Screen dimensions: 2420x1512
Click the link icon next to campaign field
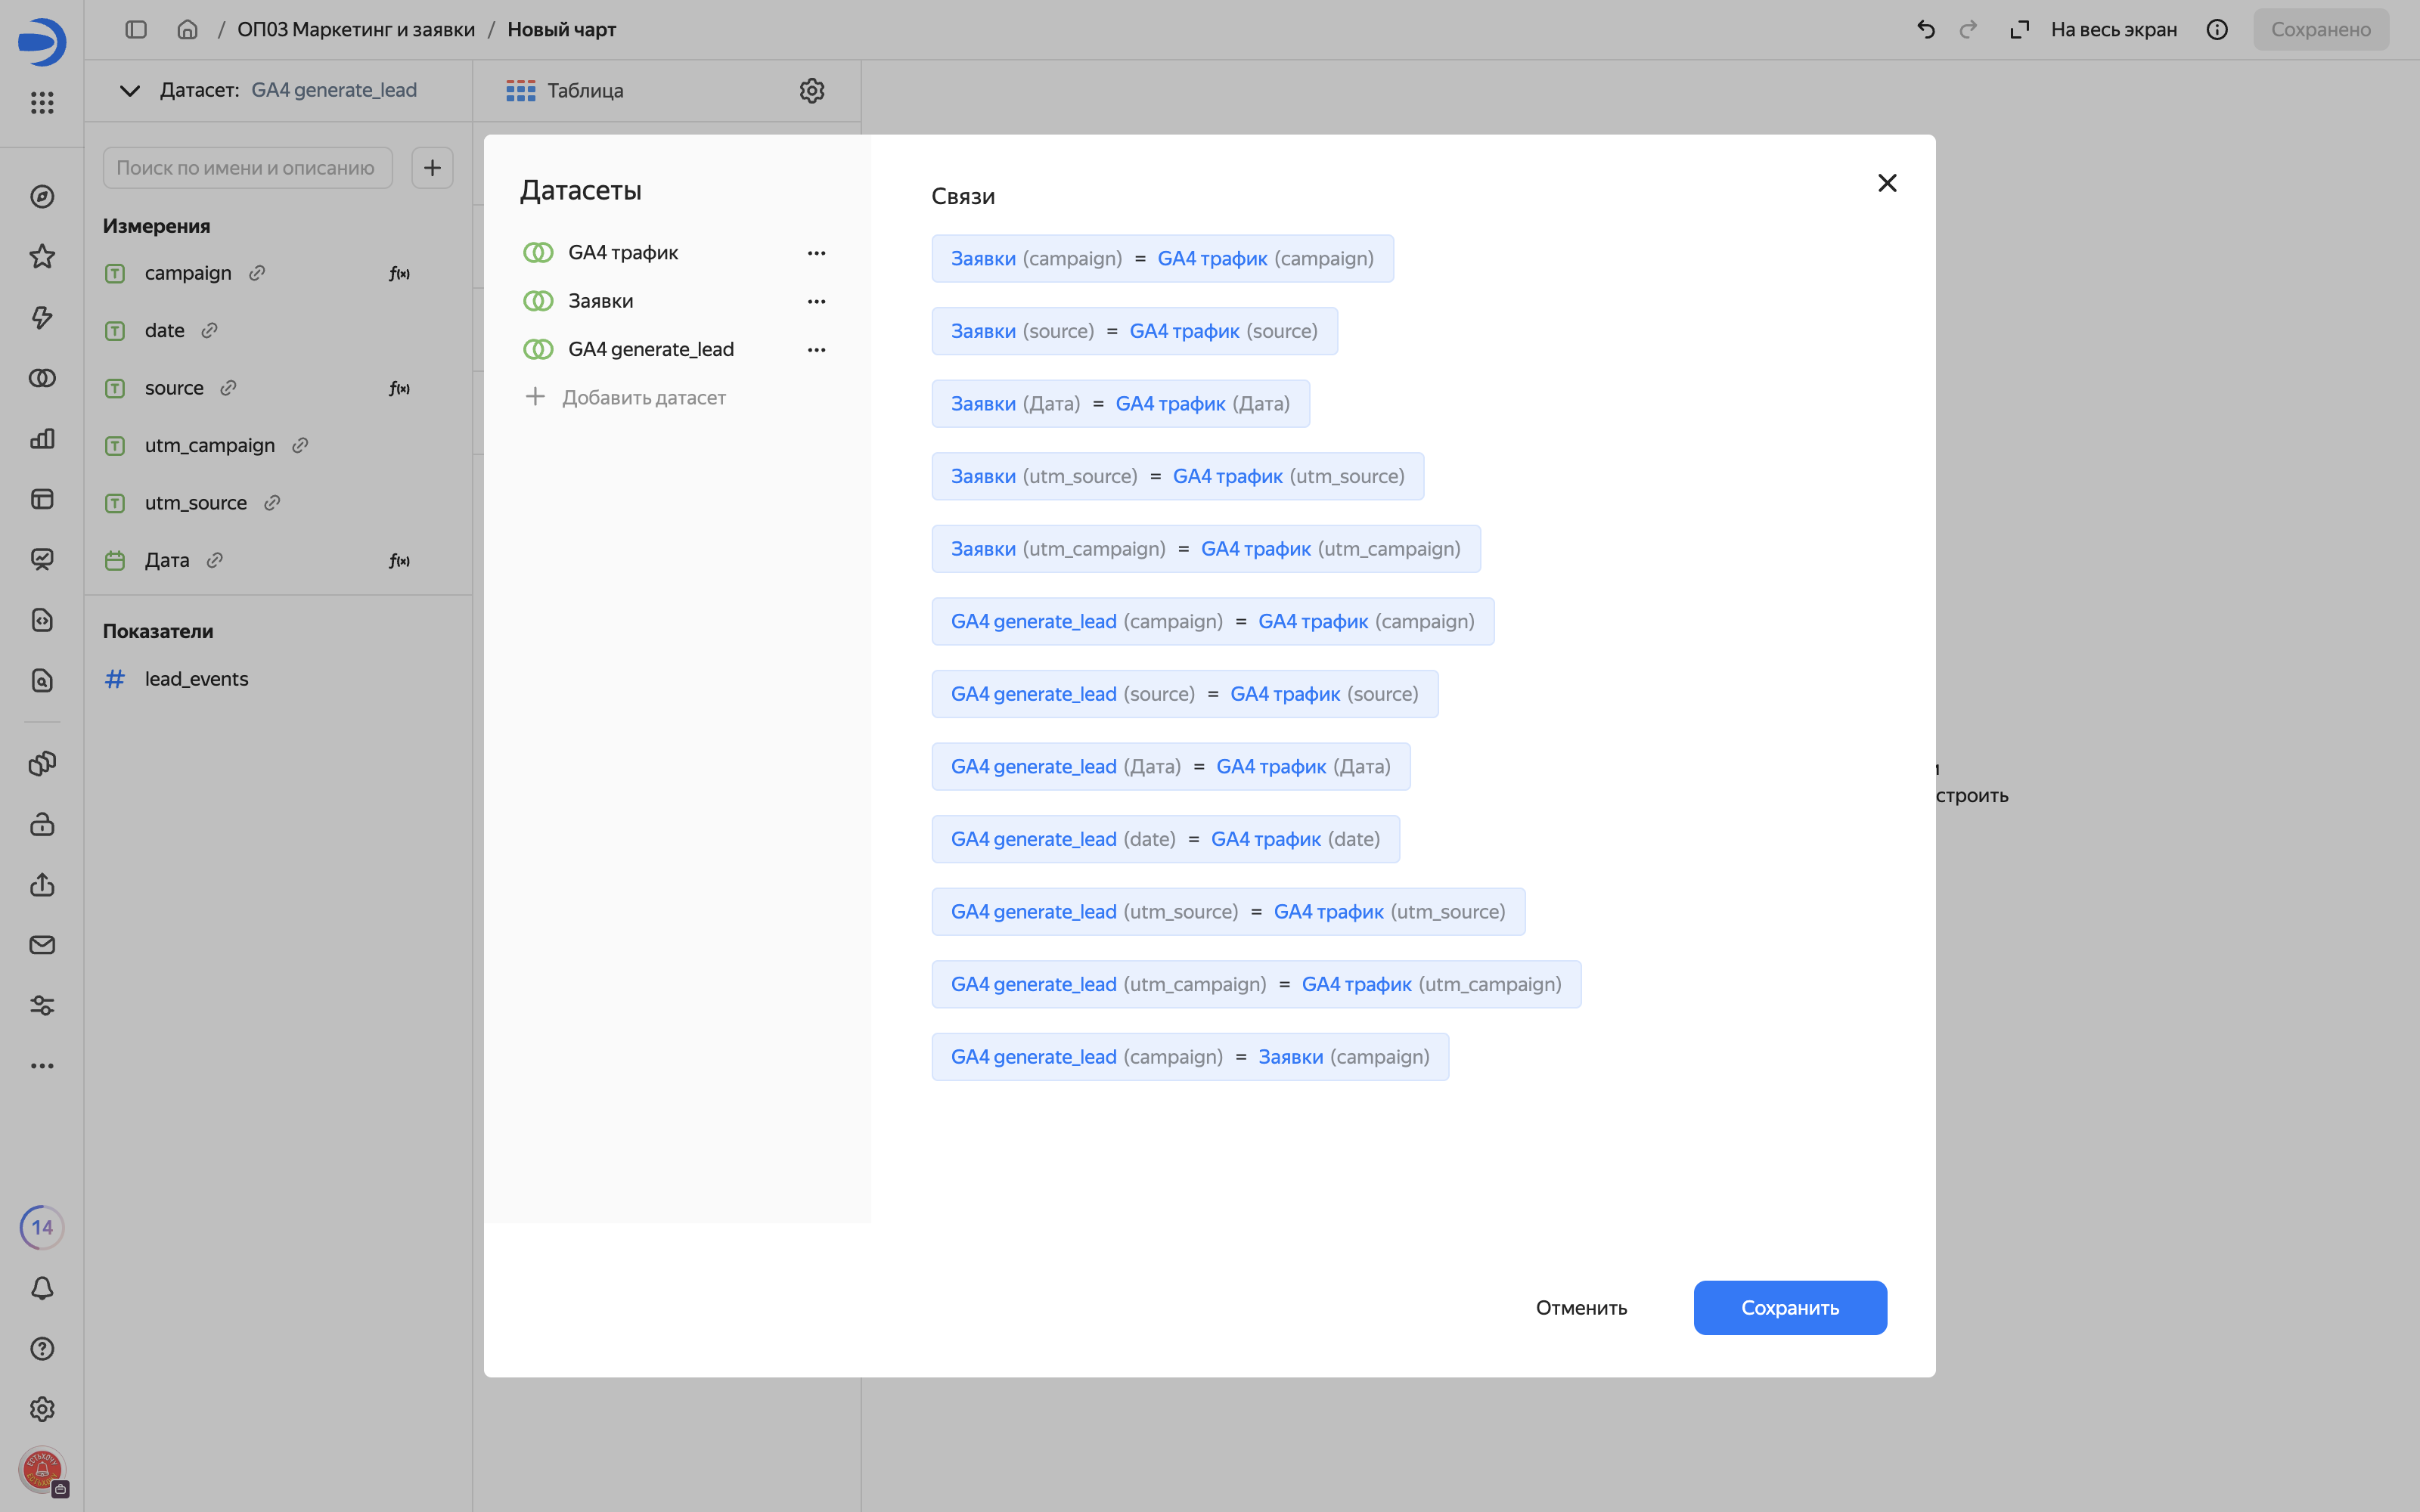pyautogui.click(x=257, y=273)
